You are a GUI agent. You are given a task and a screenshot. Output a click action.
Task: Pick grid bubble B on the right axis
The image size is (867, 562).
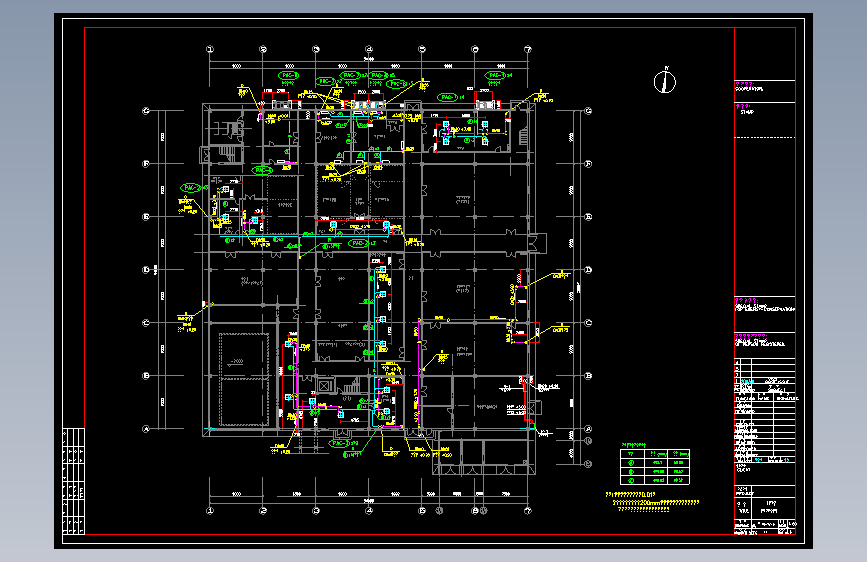tap(588, 376)
